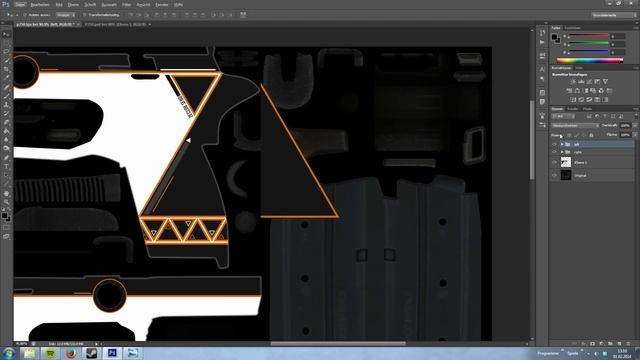The image size is (640, 360).
Task: Expand the 'right' layer group
Action: pyautogui.click(x=562, y=152)
